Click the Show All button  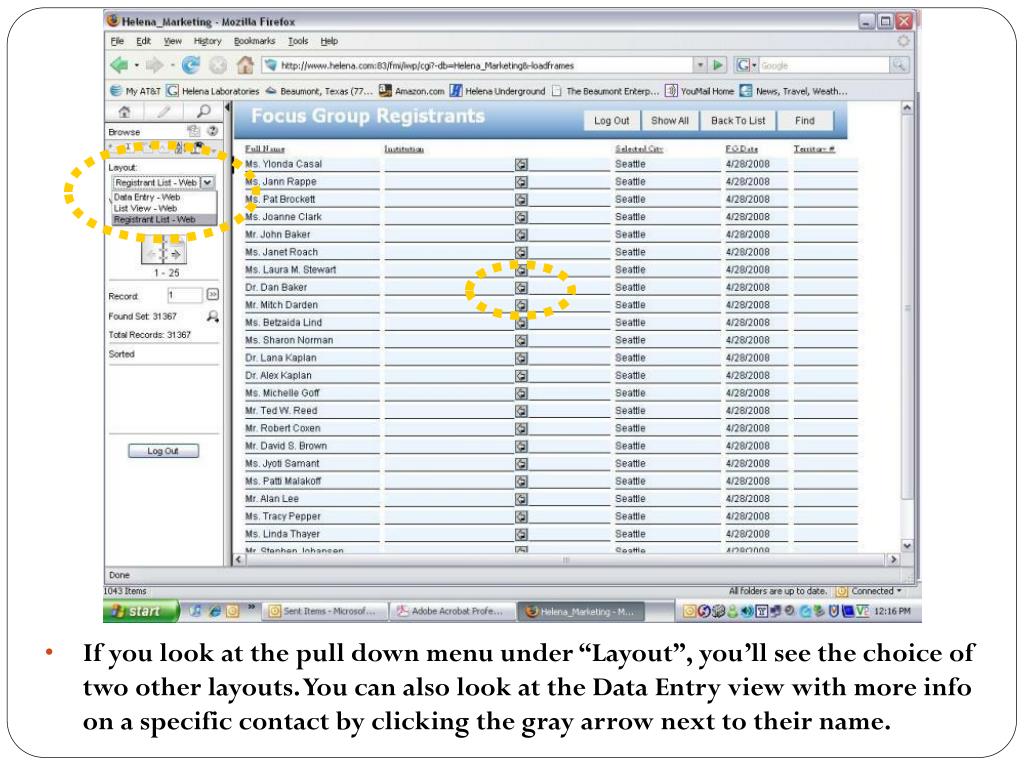669,121
